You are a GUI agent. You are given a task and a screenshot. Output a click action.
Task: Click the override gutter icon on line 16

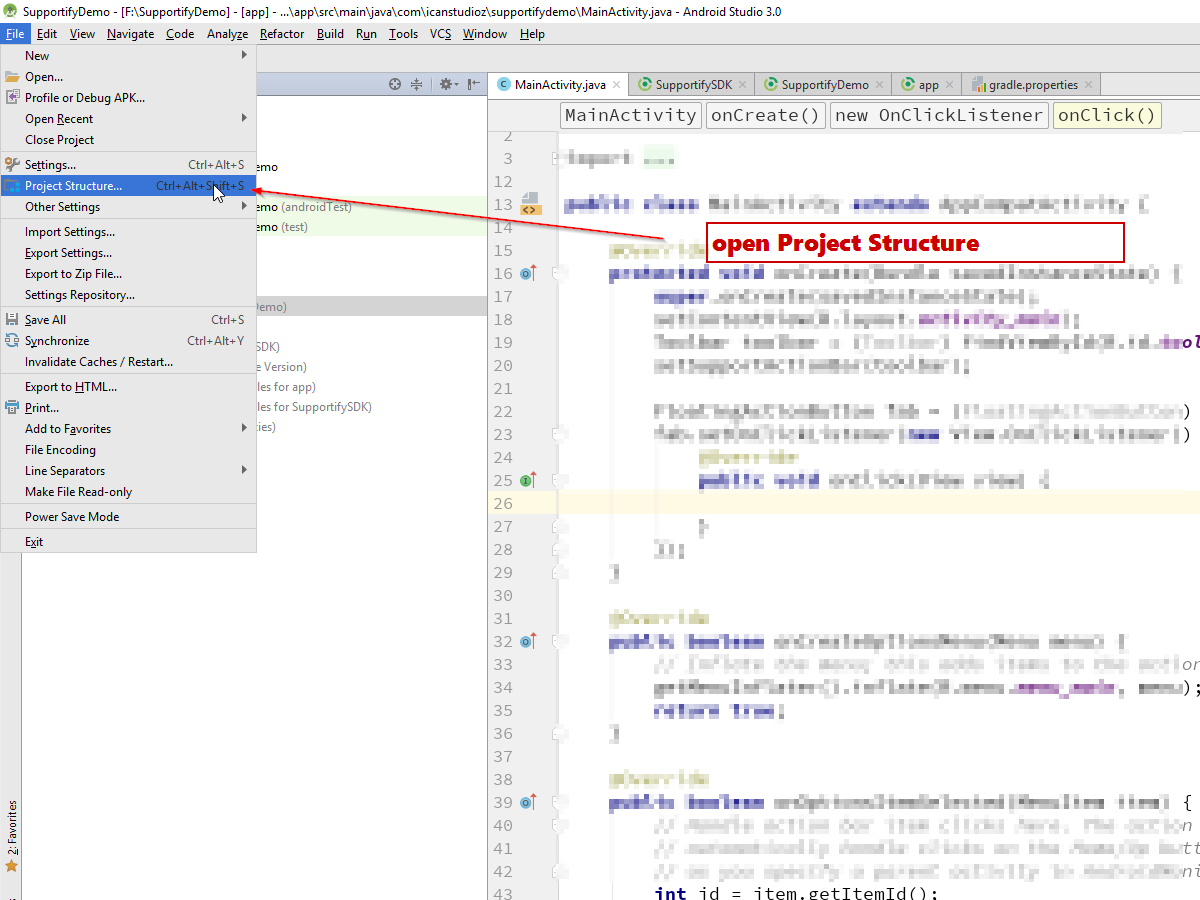click(529, 274)
